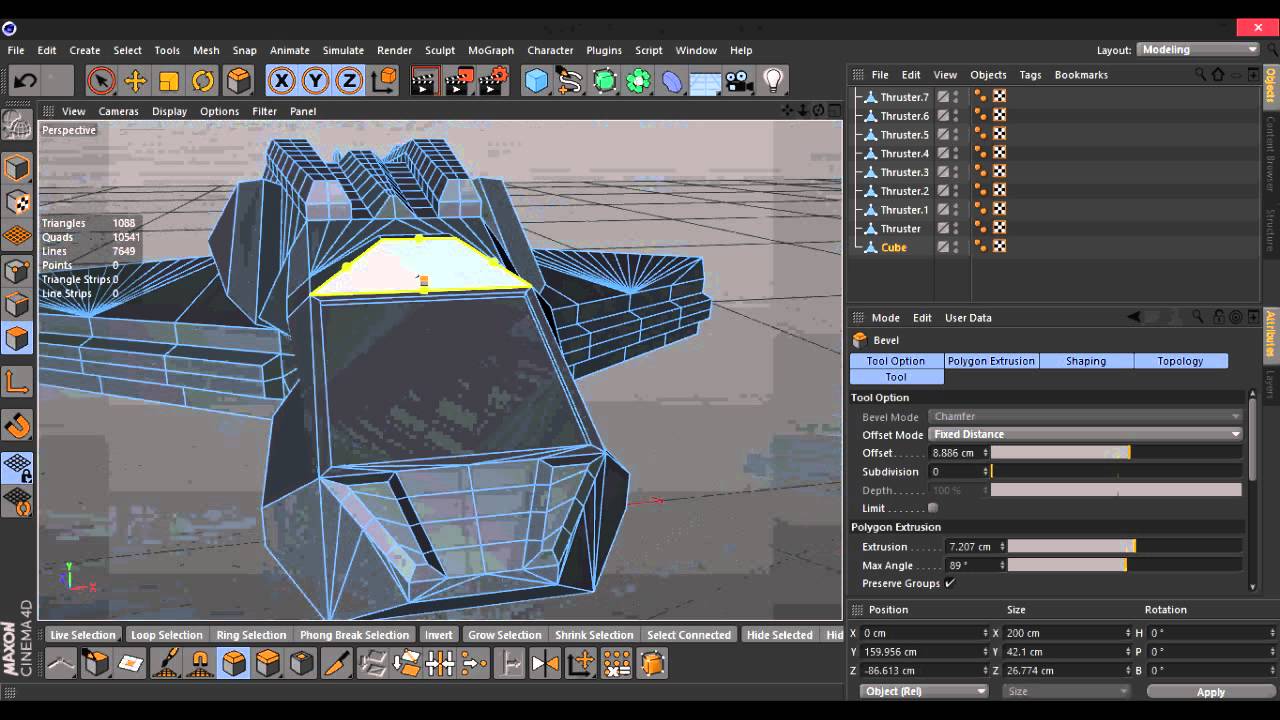Click the Undo arrow icon
The width and height of the screenshot is (1280, 720).
(25, 81)
